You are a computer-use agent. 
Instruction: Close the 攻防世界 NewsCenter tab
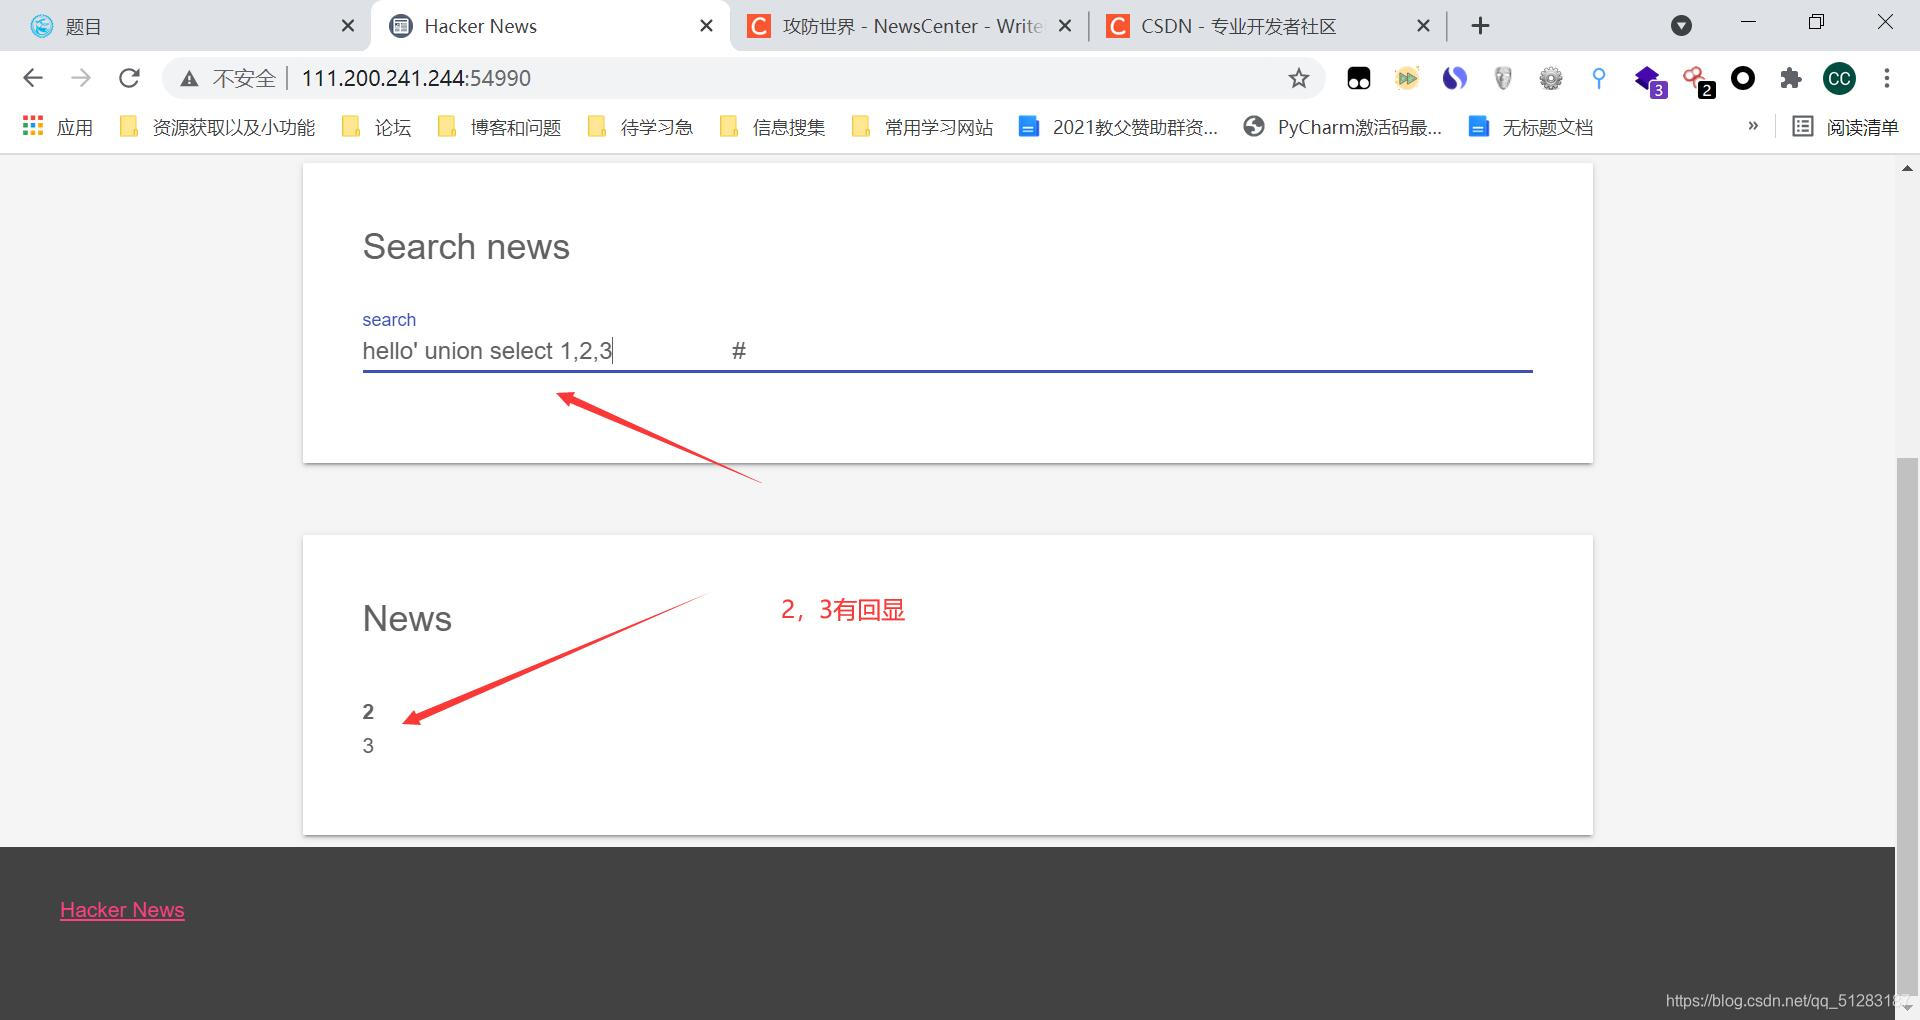1065,26
